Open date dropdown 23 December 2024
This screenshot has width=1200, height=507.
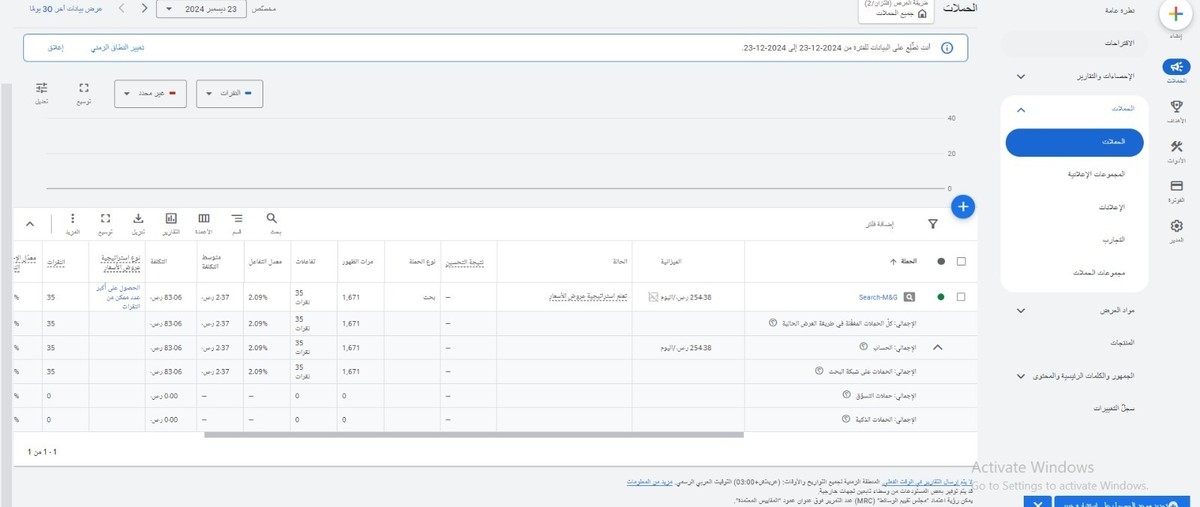pyautogui.click(x=203, y=9)
